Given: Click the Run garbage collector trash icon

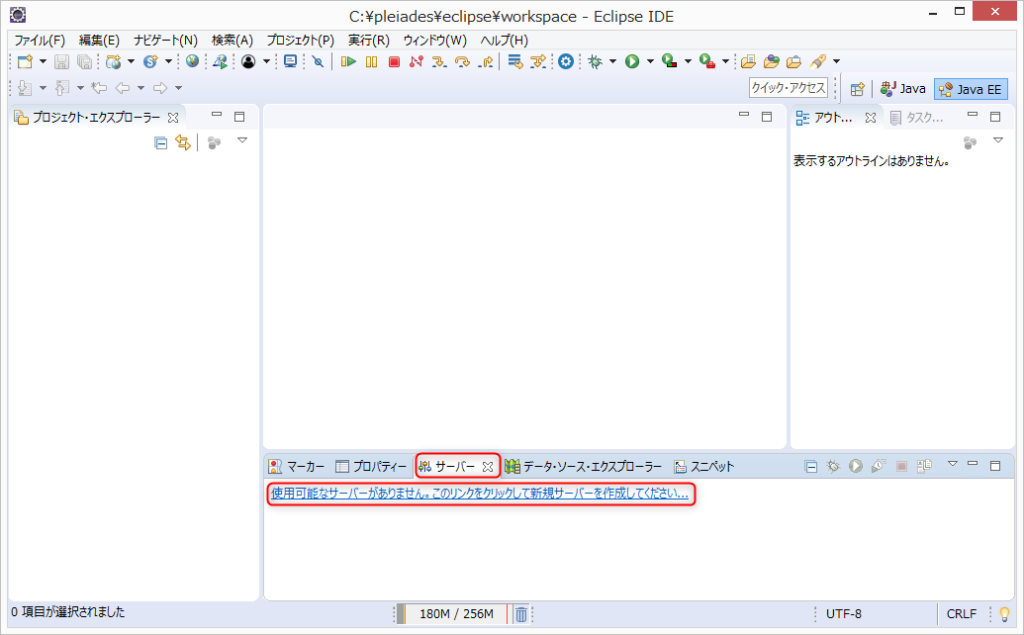Looking at the screenshot, I should click(x=521, y=614).
